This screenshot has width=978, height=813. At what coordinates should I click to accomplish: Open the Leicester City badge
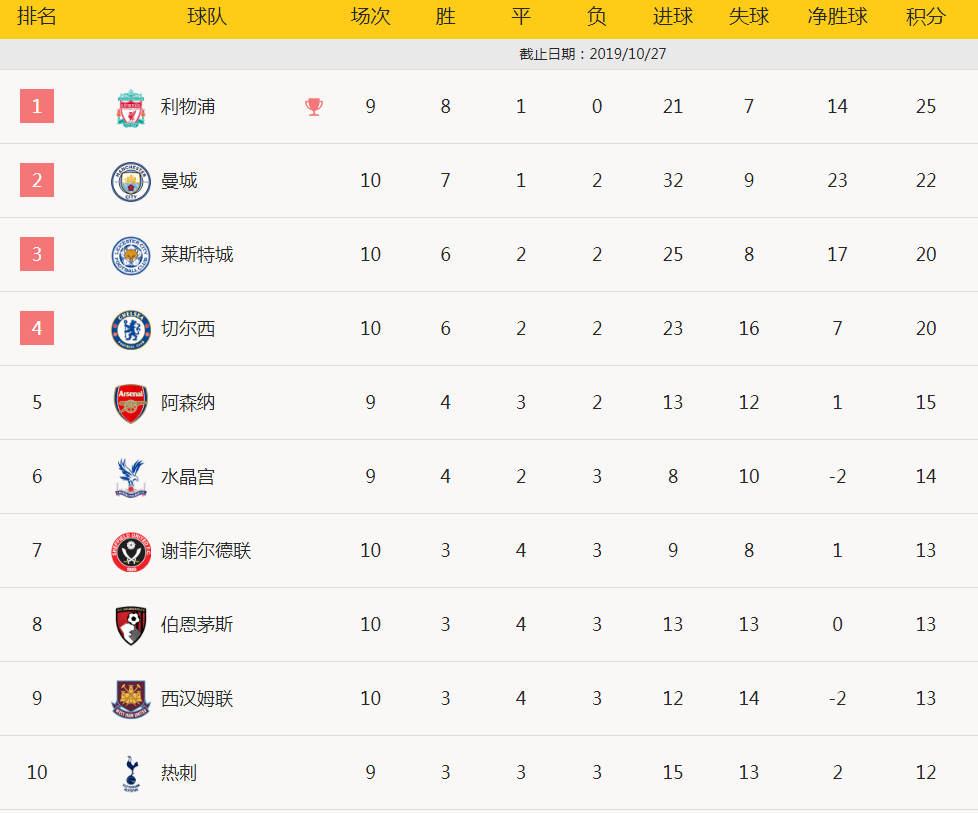point(131,256)
